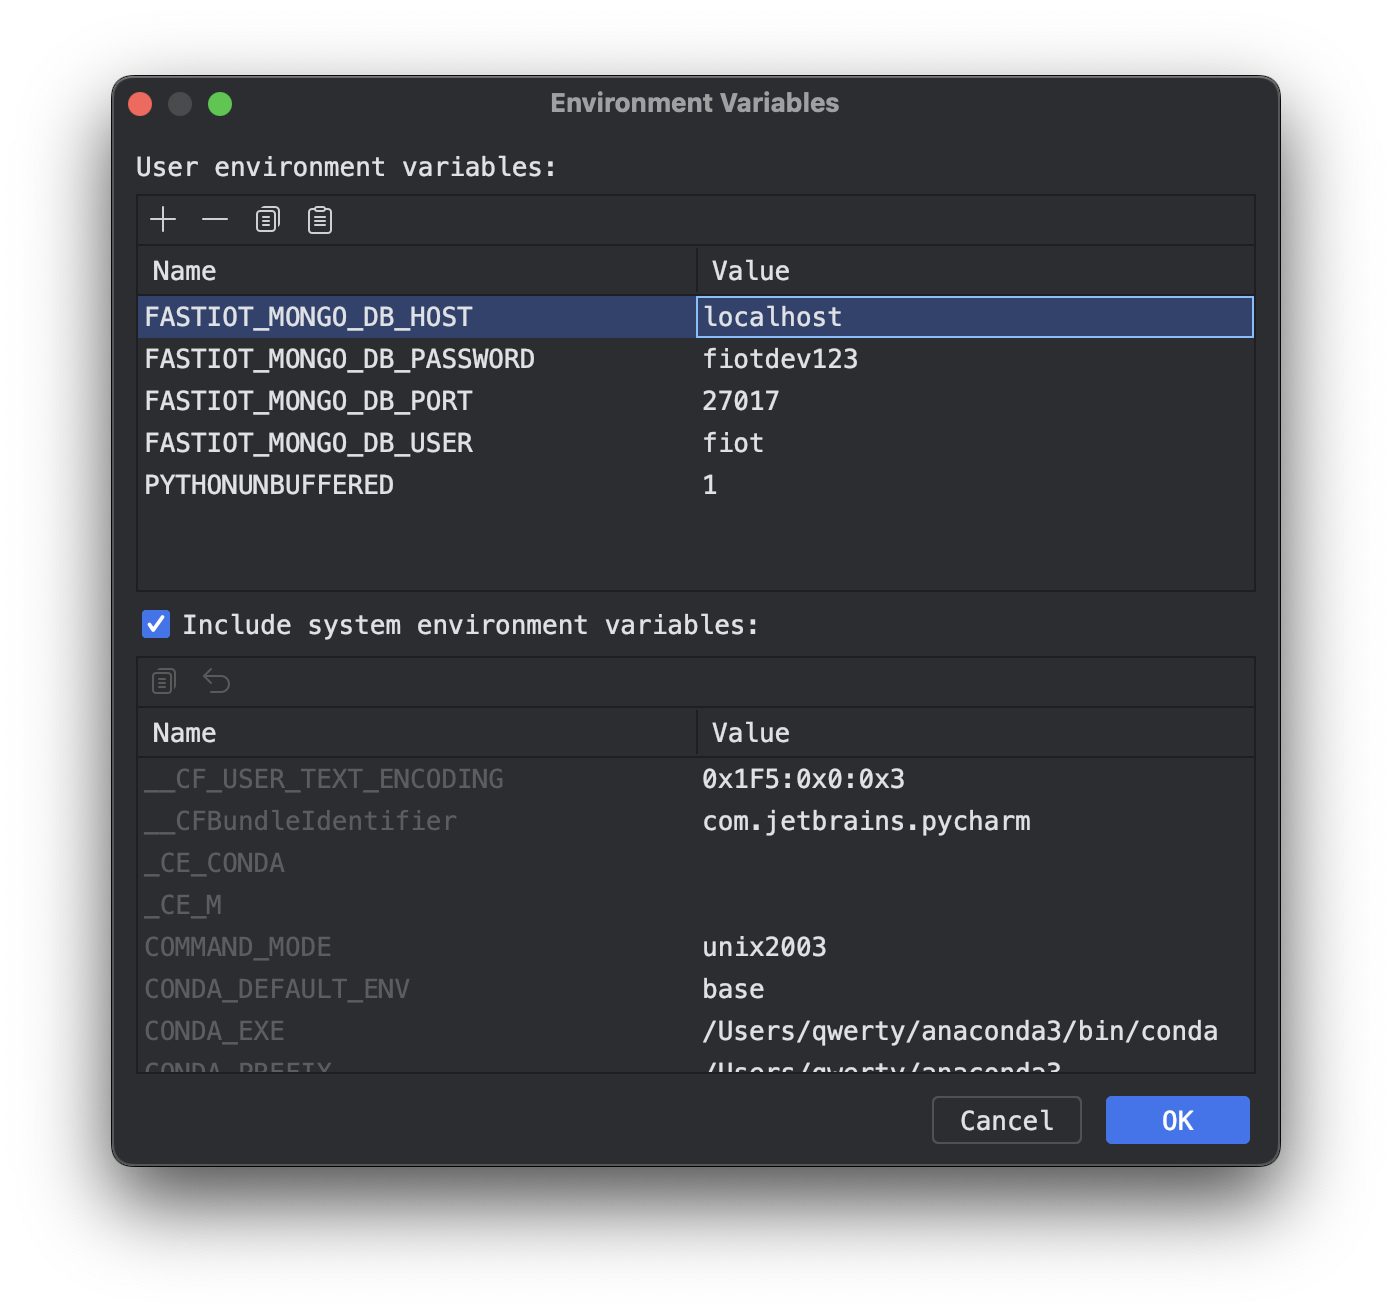Viewport: 1392px width, 1314px height.
Task: Select FASTIOT_MONGO_DB_PORT variable name
Action: [x=309, y=401]
